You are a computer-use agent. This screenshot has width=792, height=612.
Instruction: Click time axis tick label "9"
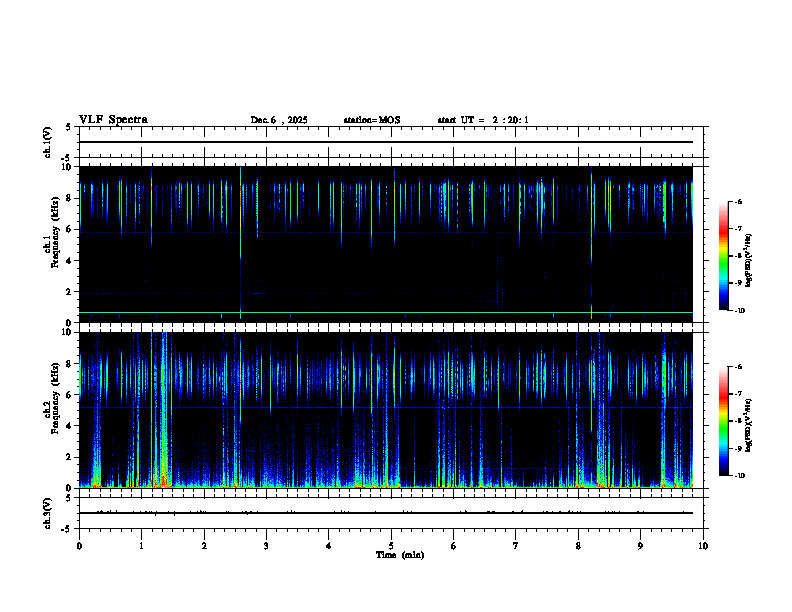tap(640, 546)
